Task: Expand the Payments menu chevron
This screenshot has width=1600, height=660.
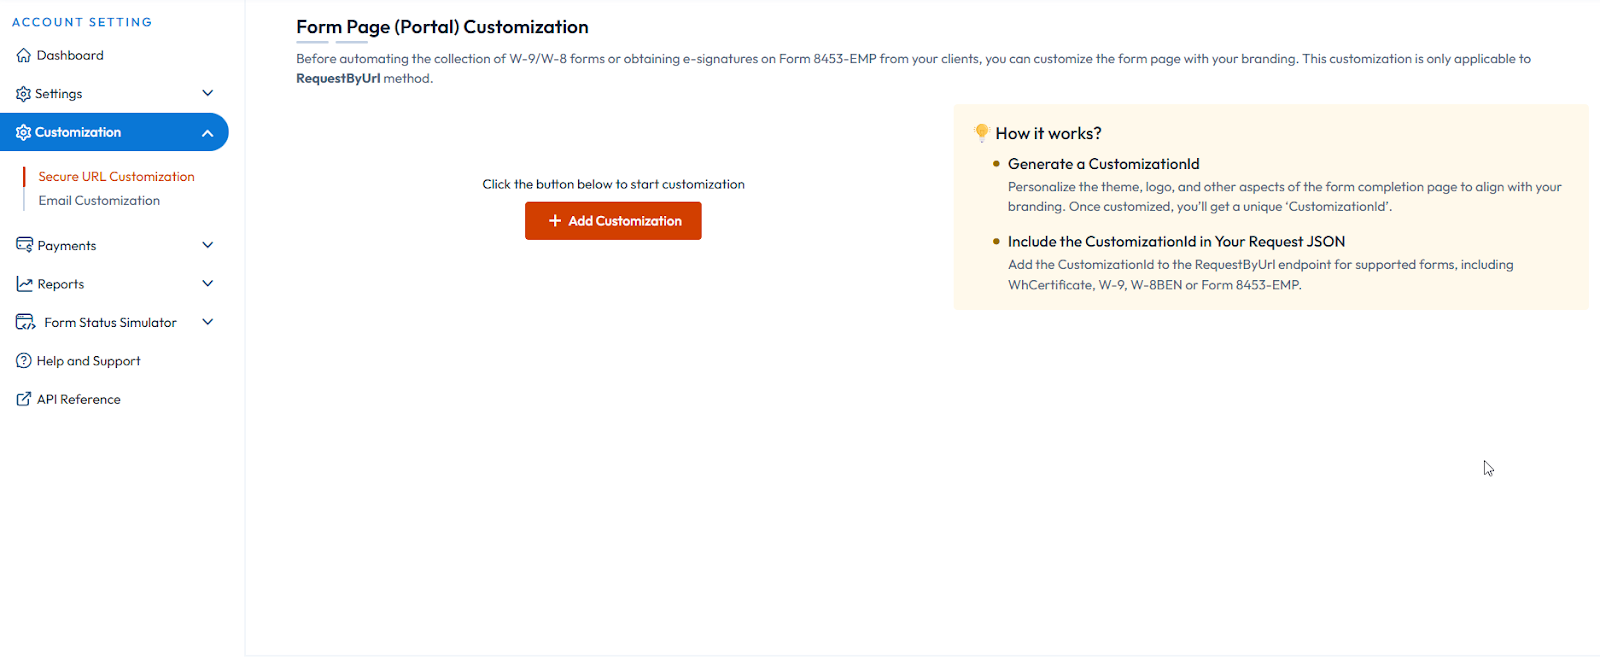Action: point(208,245)
